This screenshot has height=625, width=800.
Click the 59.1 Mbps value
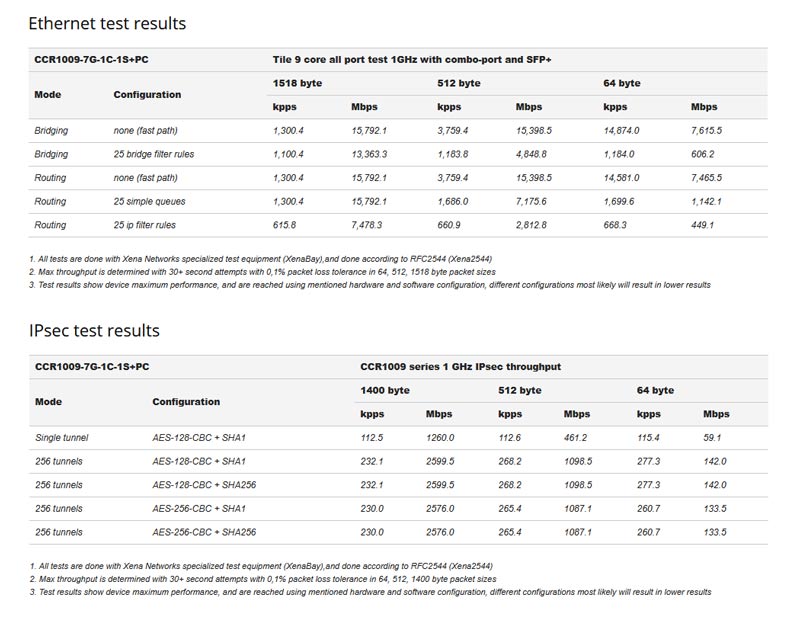point(712,438)
